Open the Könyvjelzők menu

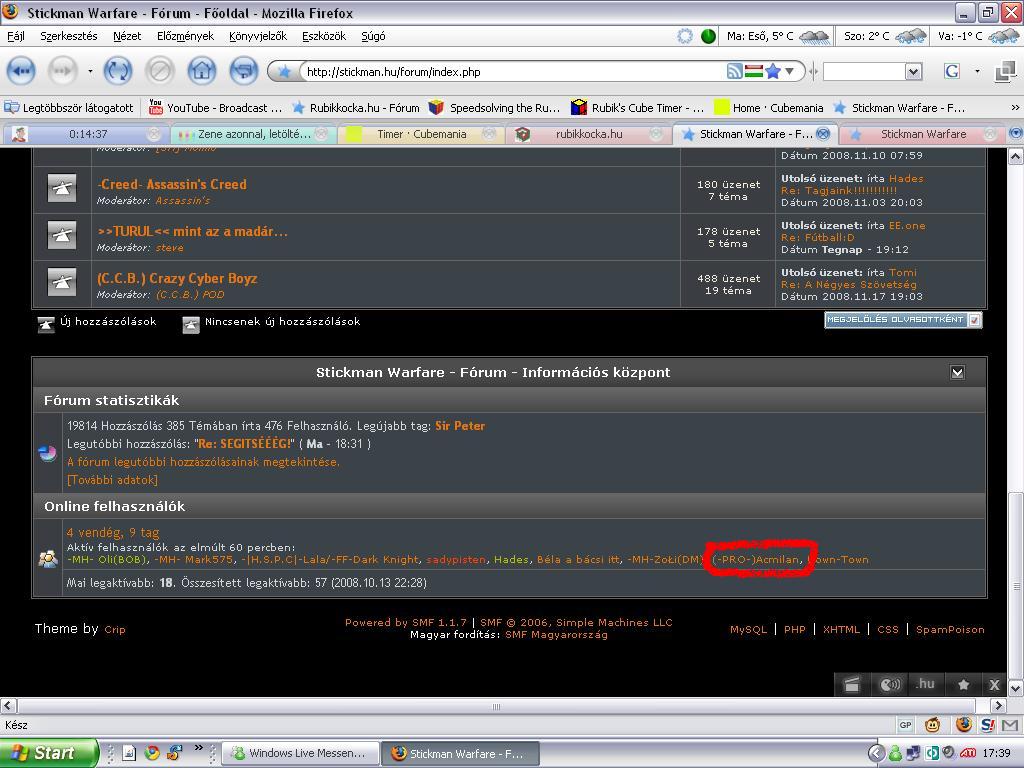tap(258, 36)
